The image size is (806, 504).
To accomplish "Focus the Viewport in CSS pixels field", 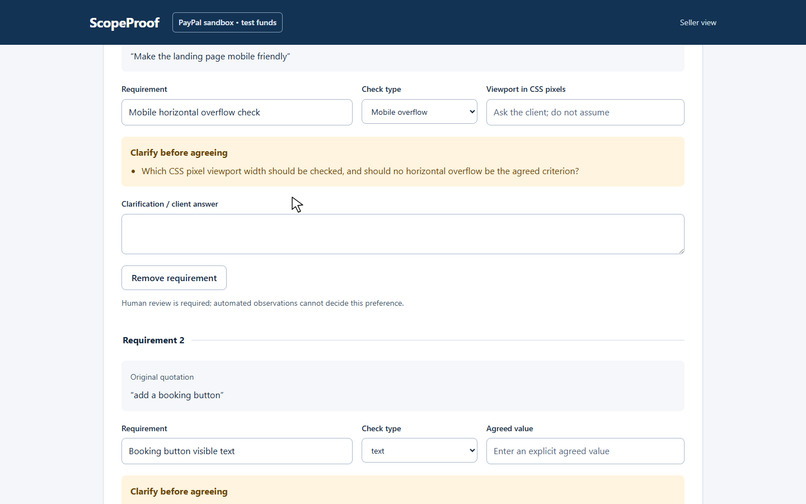I will (x=585, y=112).
